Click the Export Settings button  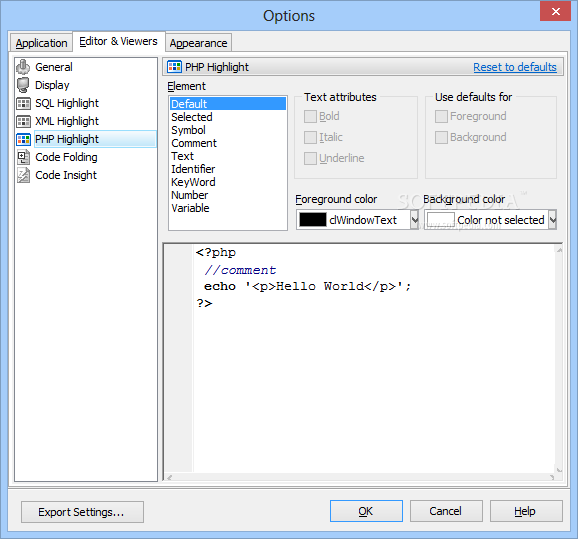point(82,512)
